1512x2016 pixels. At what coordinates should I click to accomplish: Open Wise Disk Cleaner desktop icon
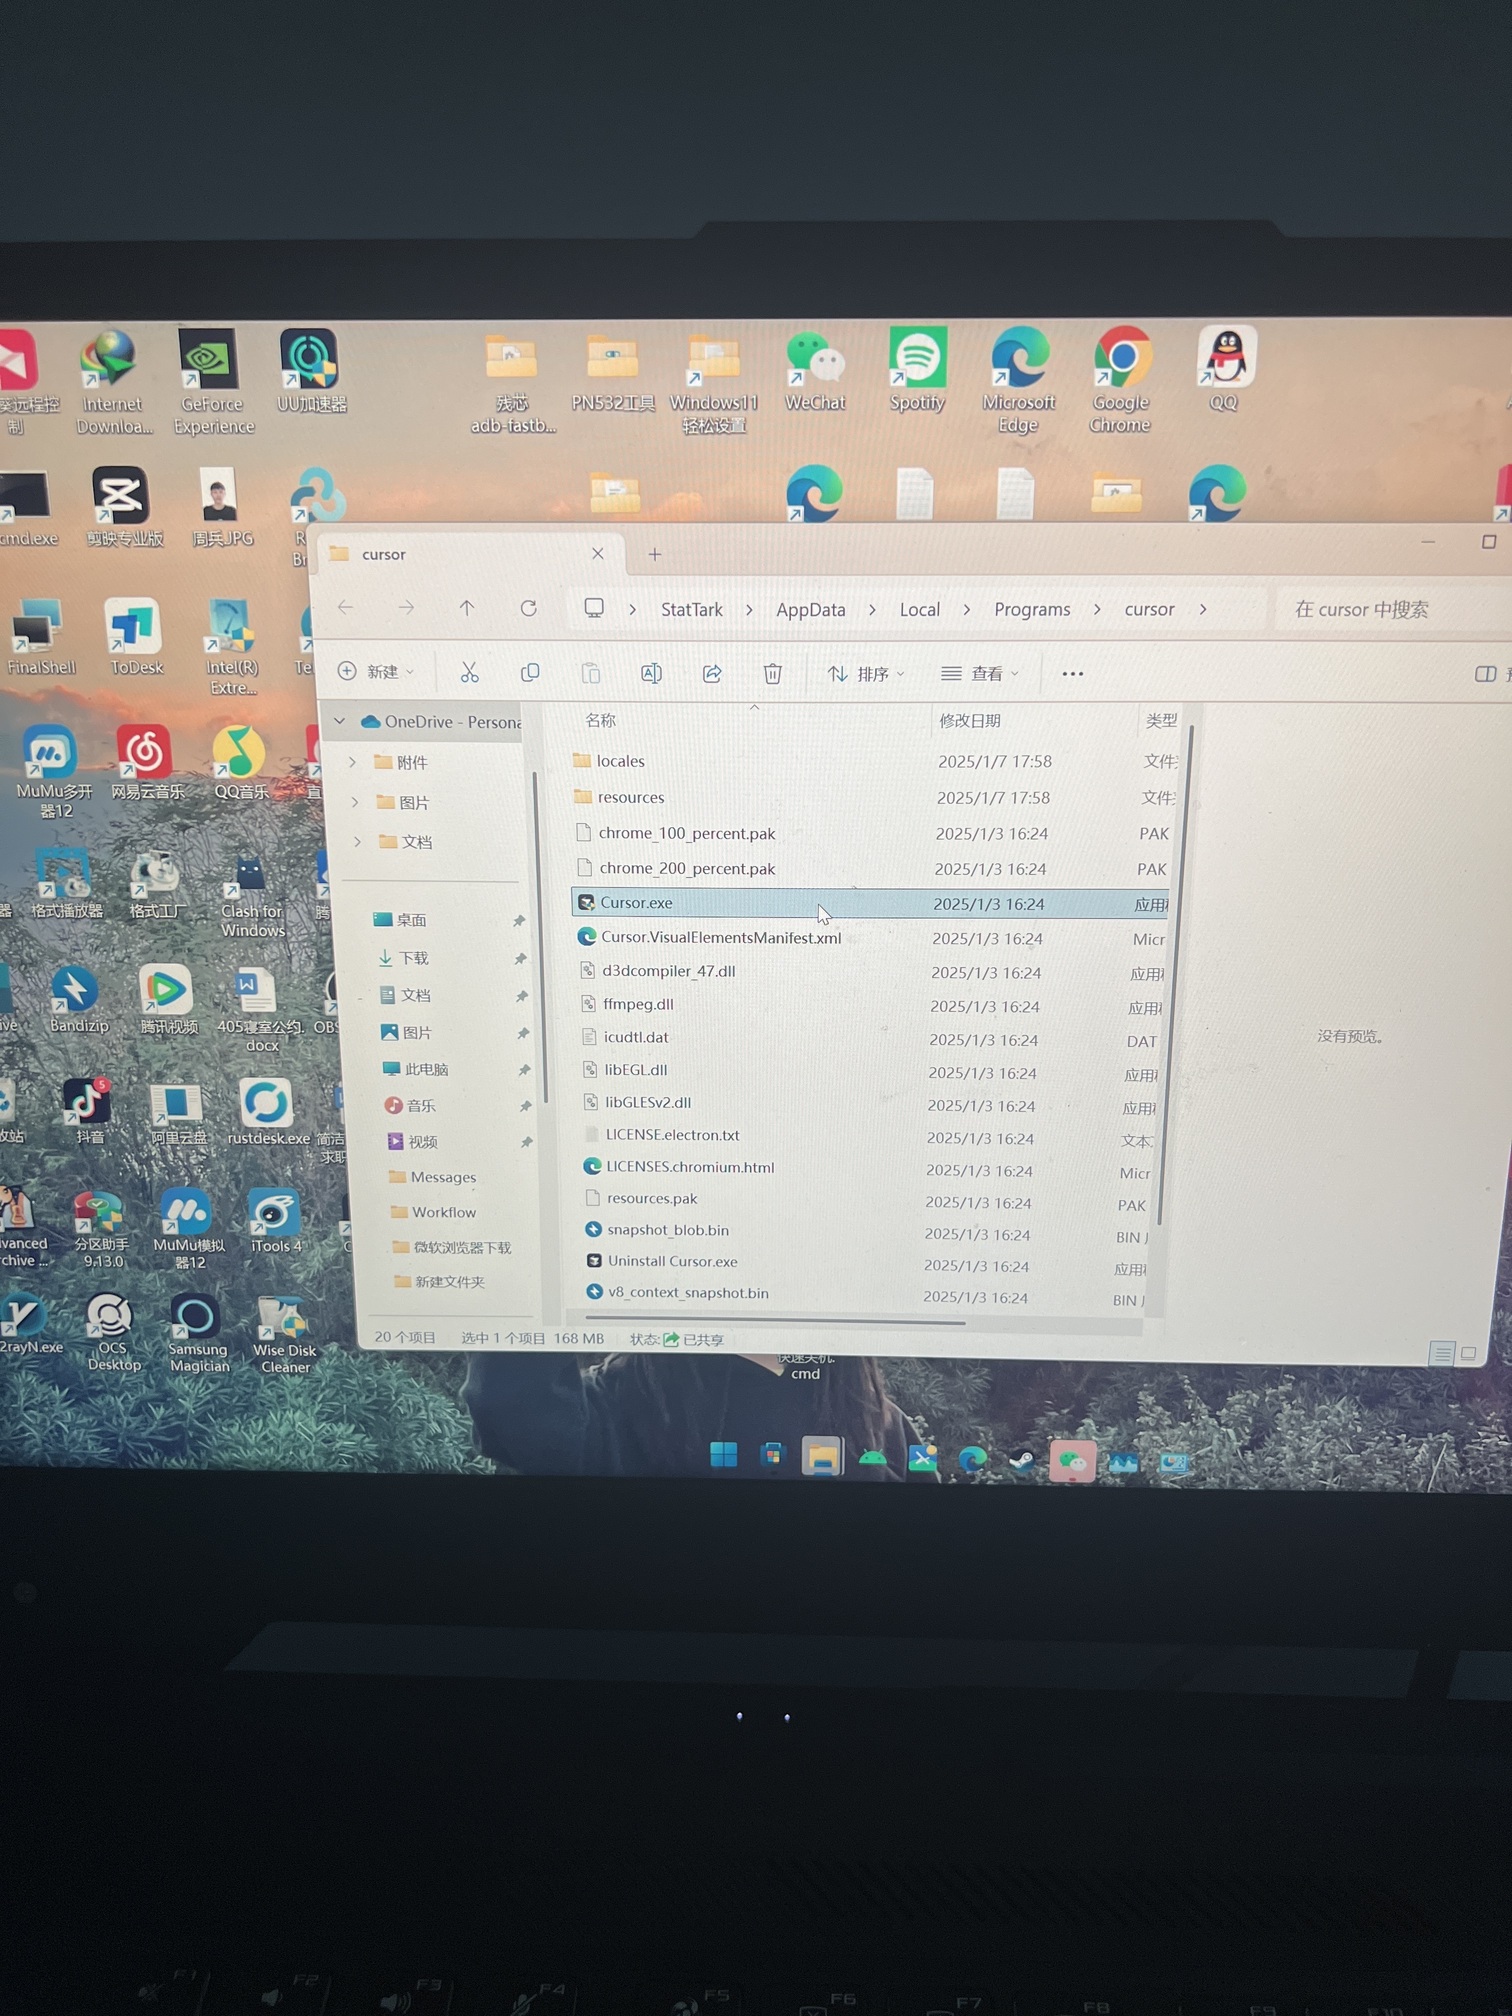[284, 1335]
